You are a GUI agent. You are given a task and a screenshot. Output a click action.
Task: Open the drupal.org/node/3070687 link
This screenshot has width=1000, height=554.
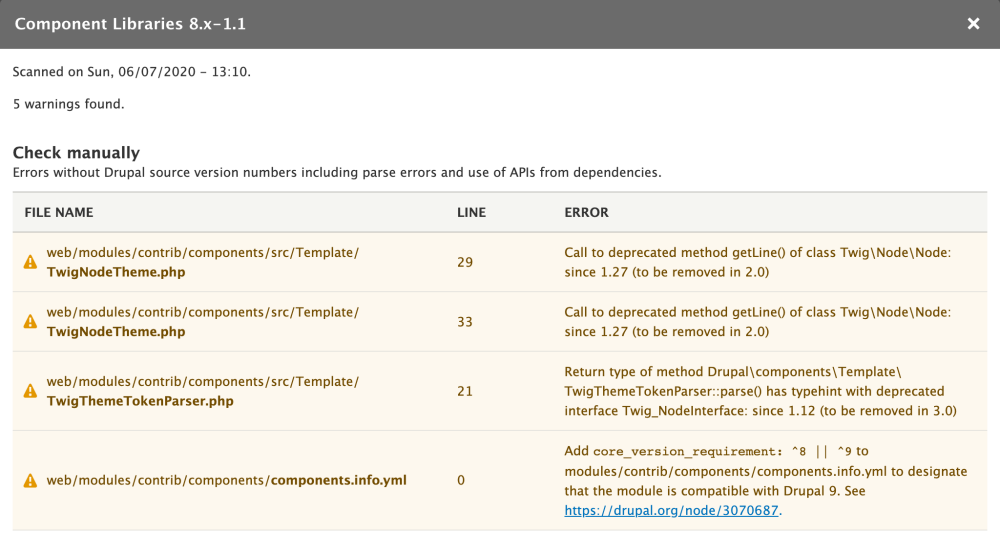click(x=671, y=511)
